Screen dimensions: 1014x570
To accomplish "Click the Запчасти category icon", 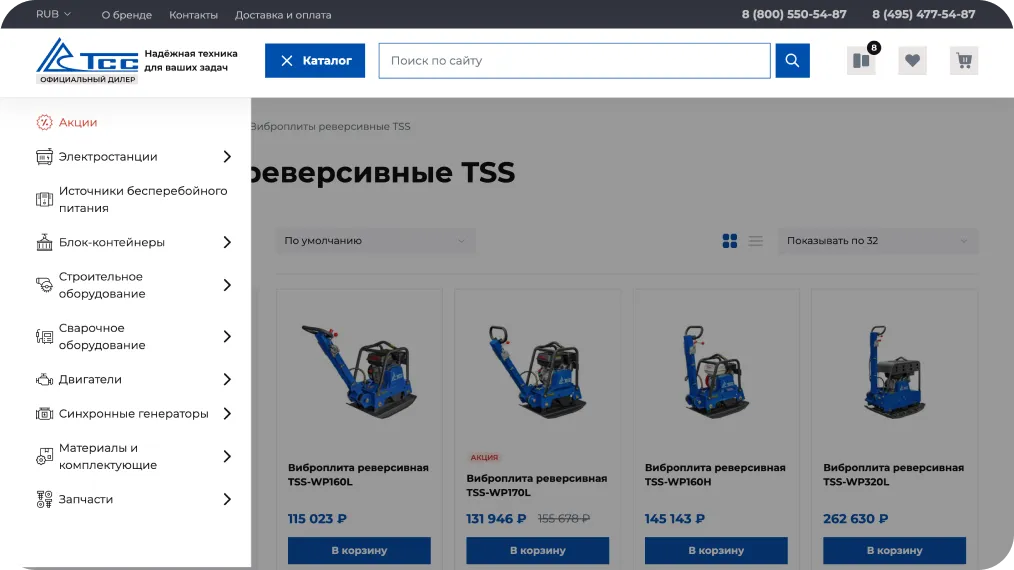I will point(44,499).
